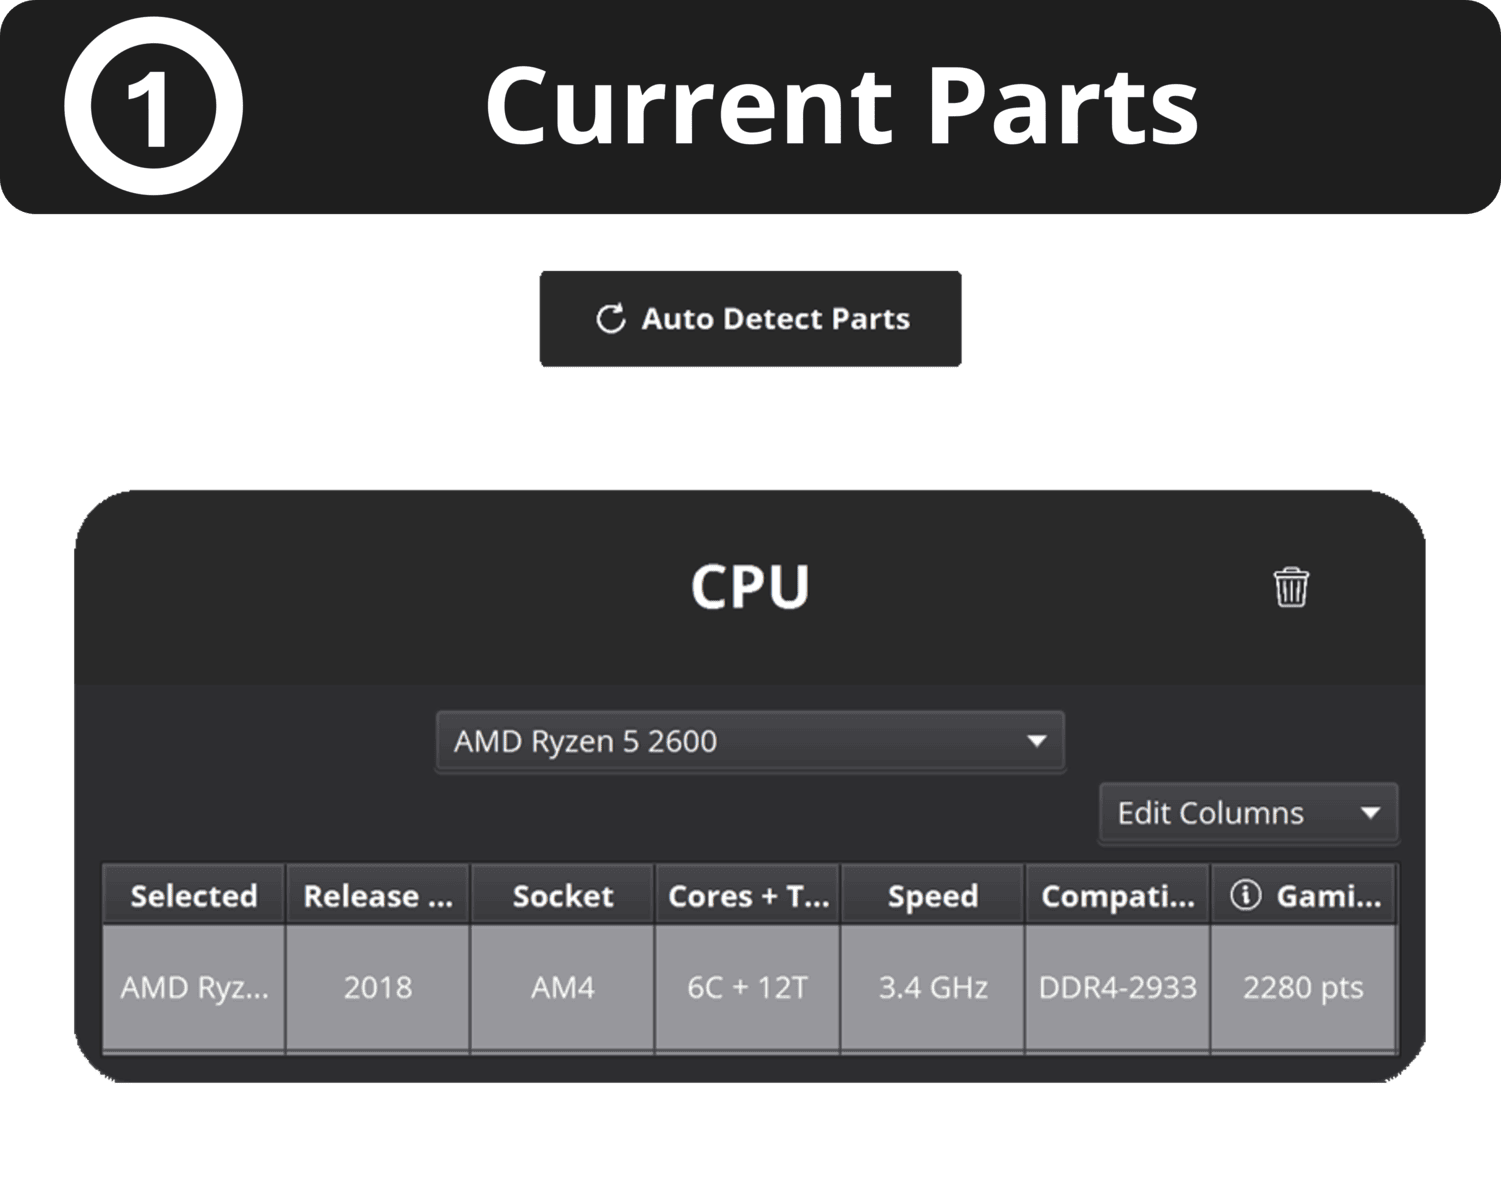Click the 2018 release year cell
The height and width of the screenshot is (1178, 1501).
pyautogui.click(x=378, y=988)
